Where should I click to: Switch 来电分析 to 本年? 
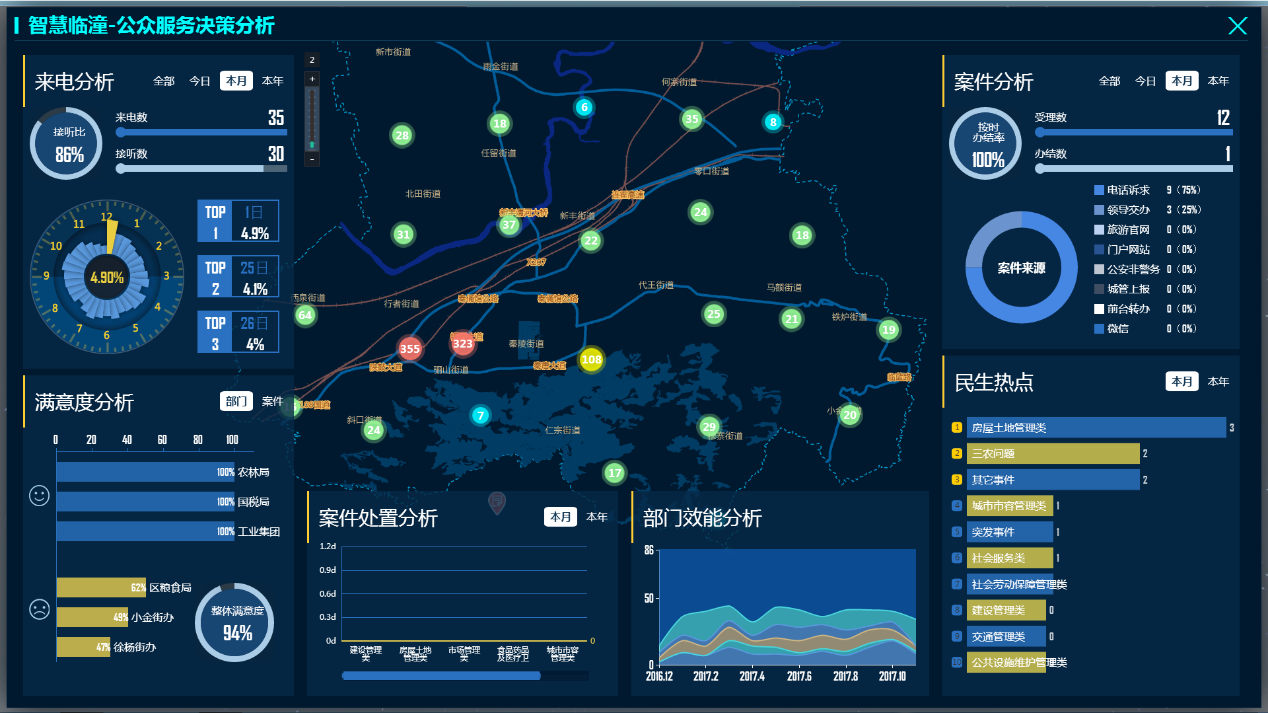[x=272, y=81]
